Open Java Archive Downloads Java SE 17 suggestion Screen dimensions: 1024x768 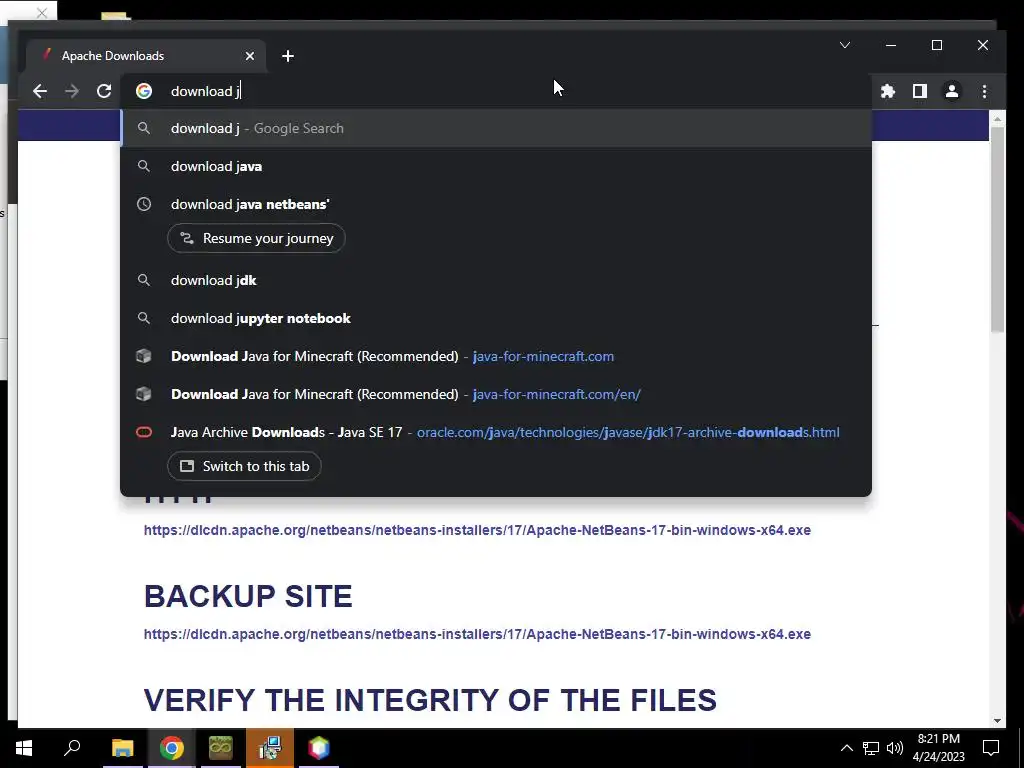point(496,432)
